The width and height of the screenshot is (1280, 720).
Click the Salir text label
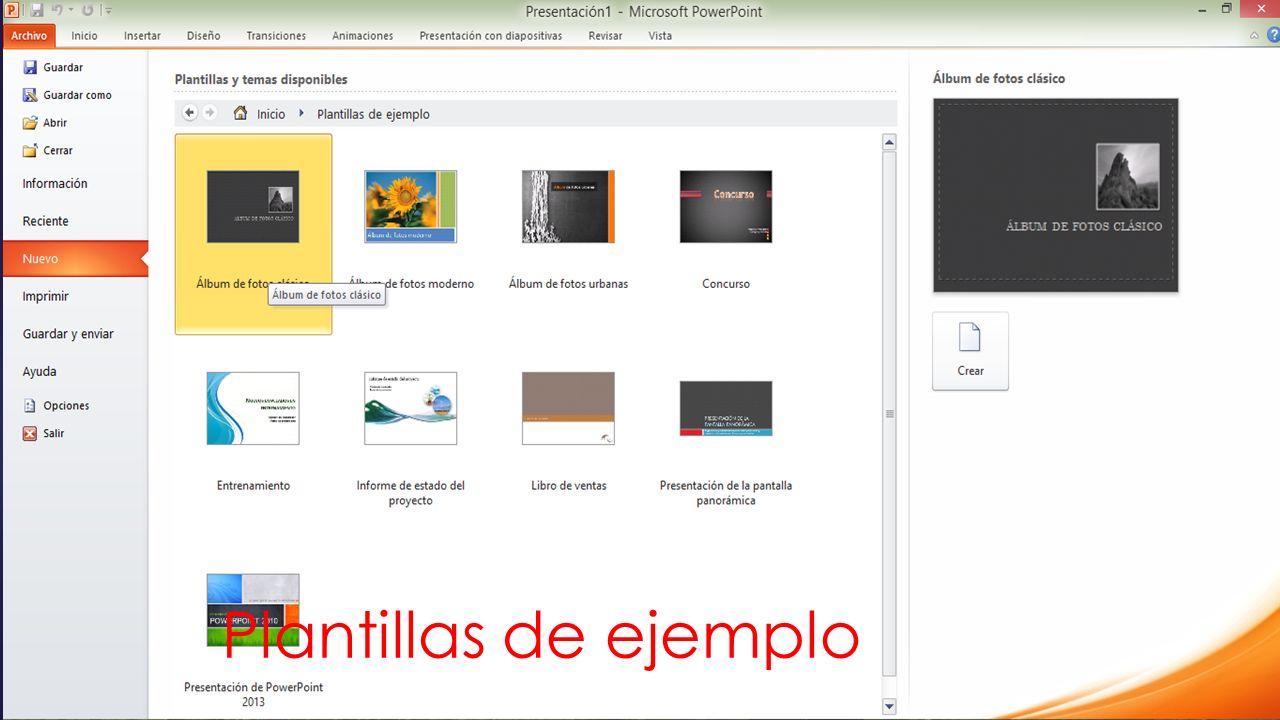[53, 433]
